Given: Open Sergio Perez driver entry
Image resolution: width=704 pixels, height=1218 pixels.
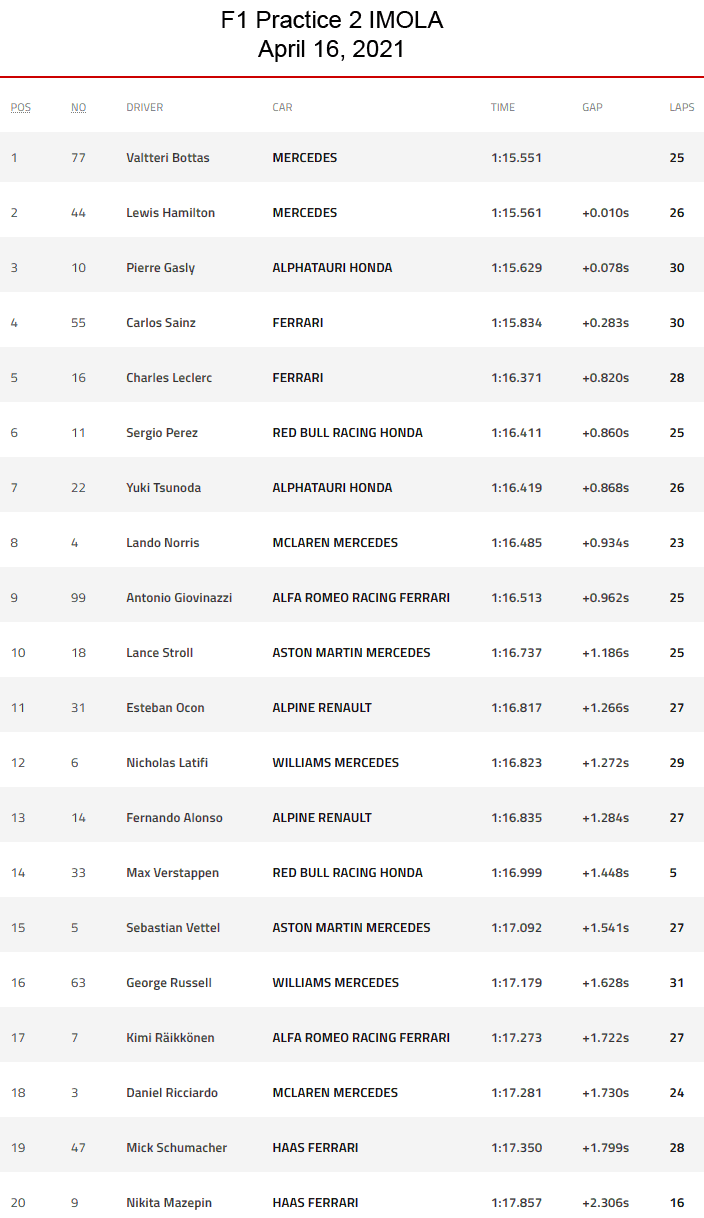Looking at the screenshot, I should pos(162,433).
